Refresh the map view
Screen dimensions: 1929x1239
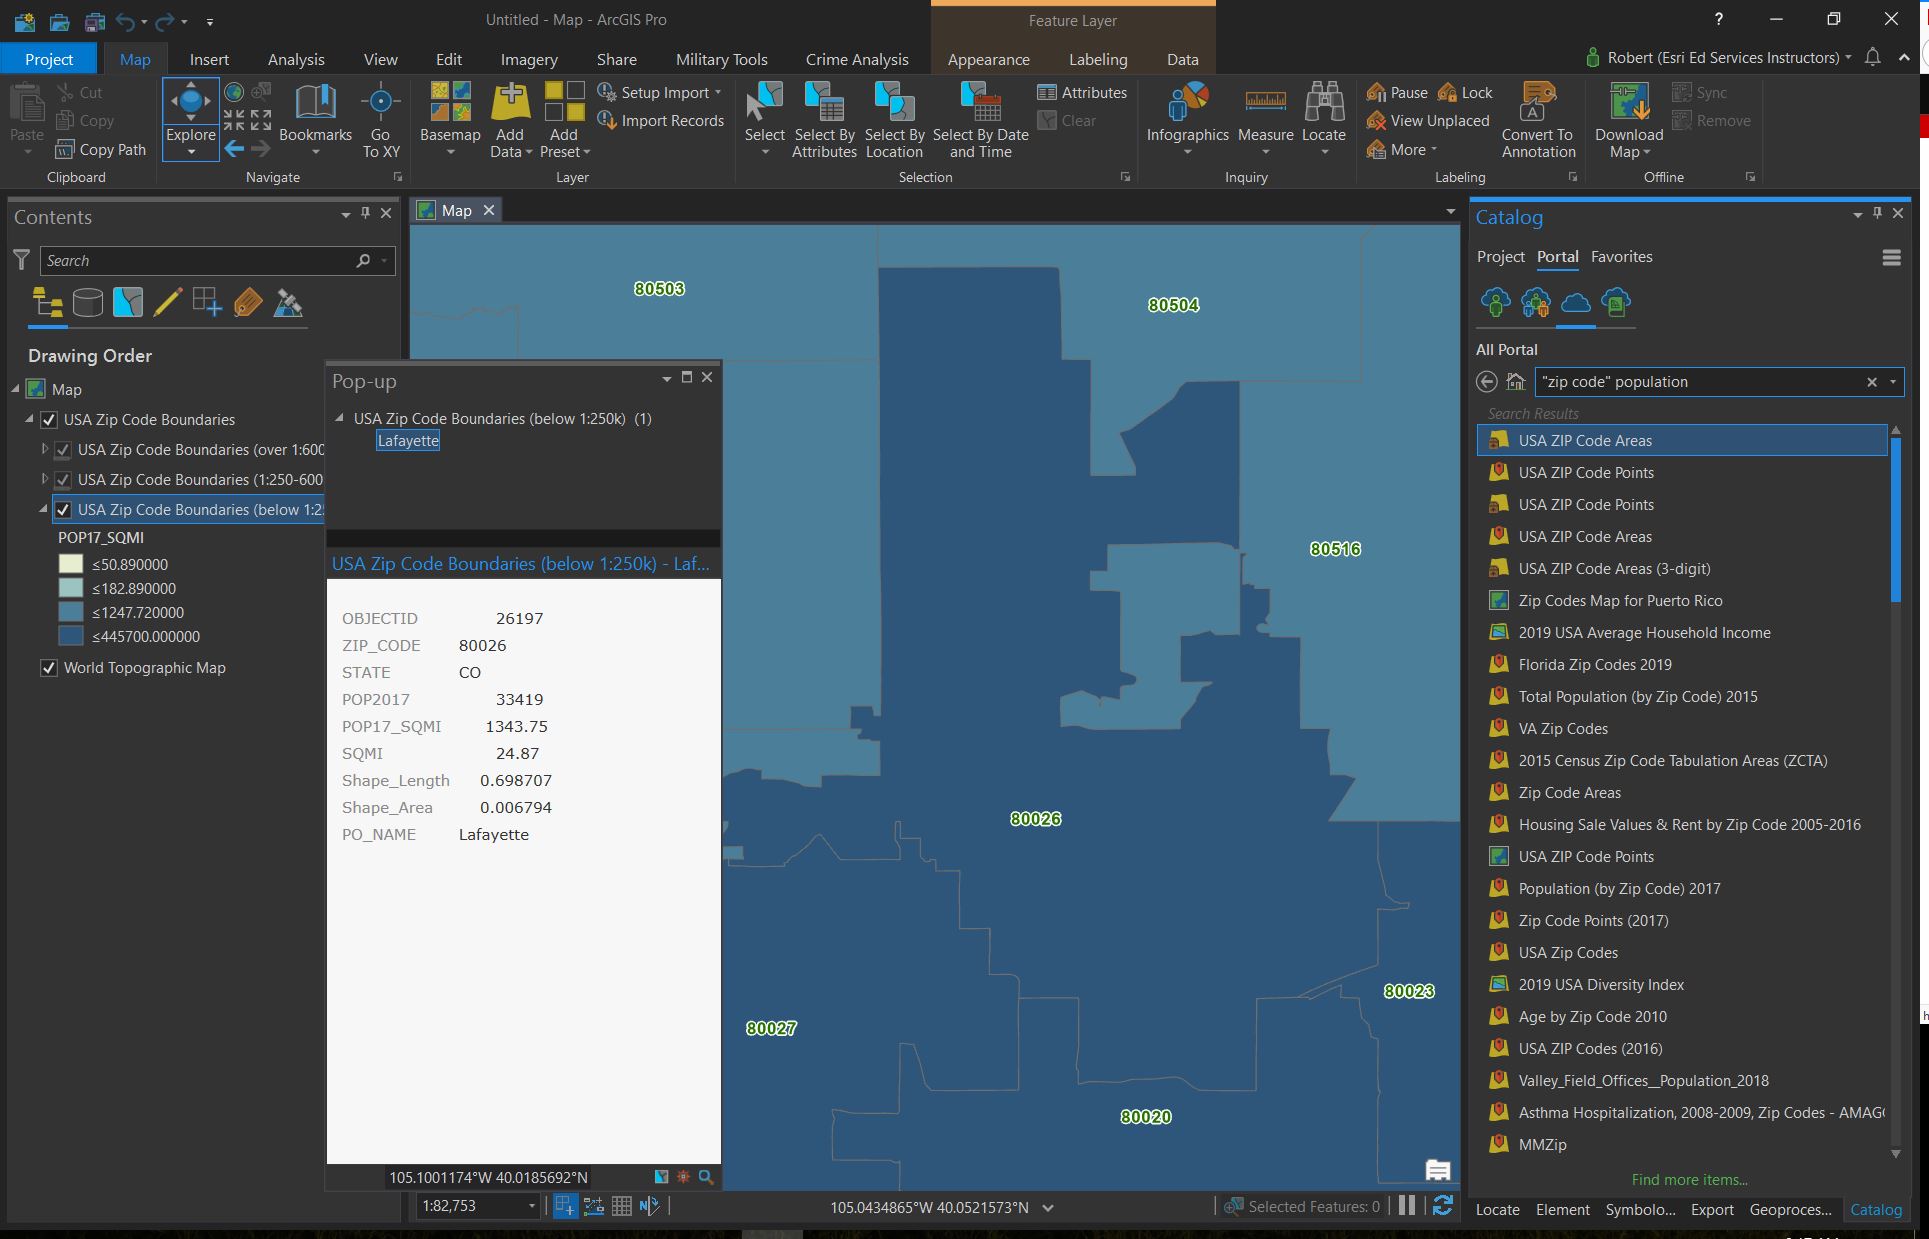pos(1442,1206)
